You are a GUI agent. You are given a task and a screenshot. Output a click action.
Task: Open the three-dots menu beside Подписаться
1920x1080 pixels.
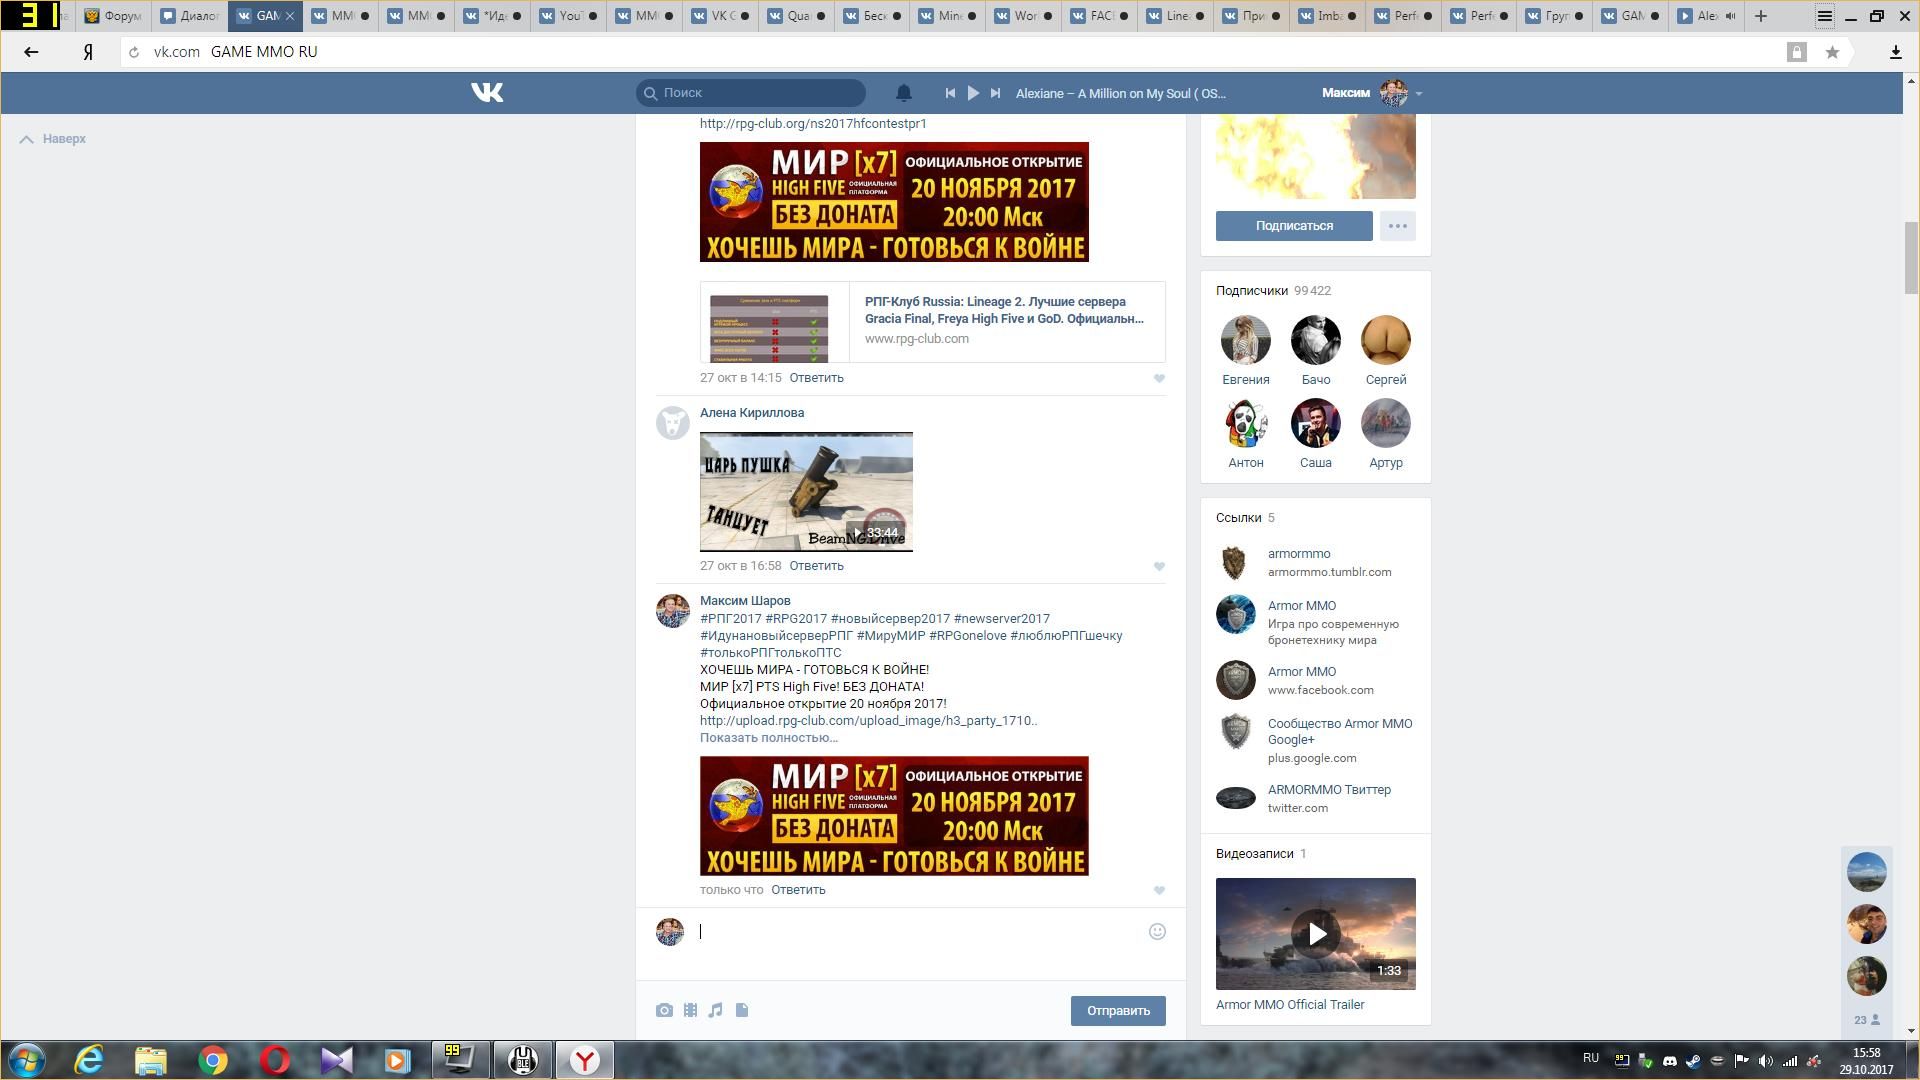click(1397, 226)
